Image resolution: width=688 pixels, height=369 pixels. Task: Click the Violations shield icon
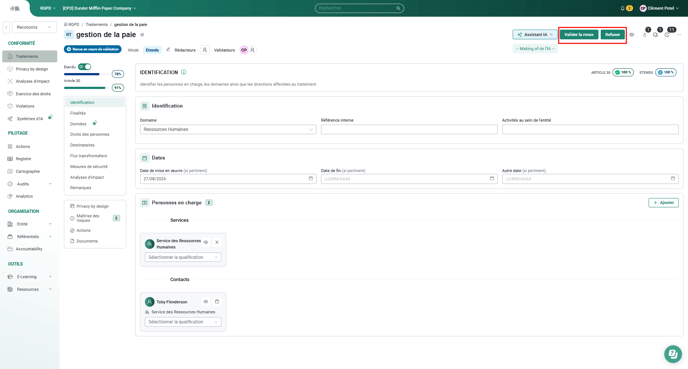tap(10, 106)
